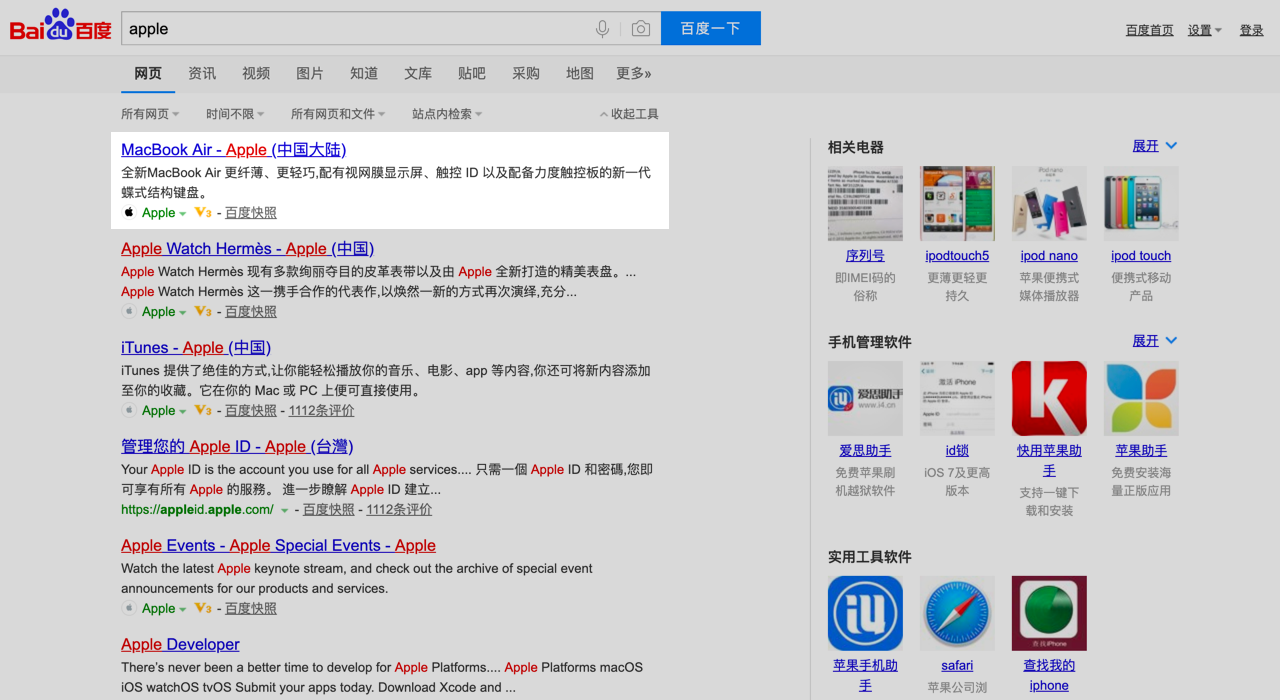
Task: Open the green Apple site name under Apple Watch Hermès
Action: tap(159, 311)
